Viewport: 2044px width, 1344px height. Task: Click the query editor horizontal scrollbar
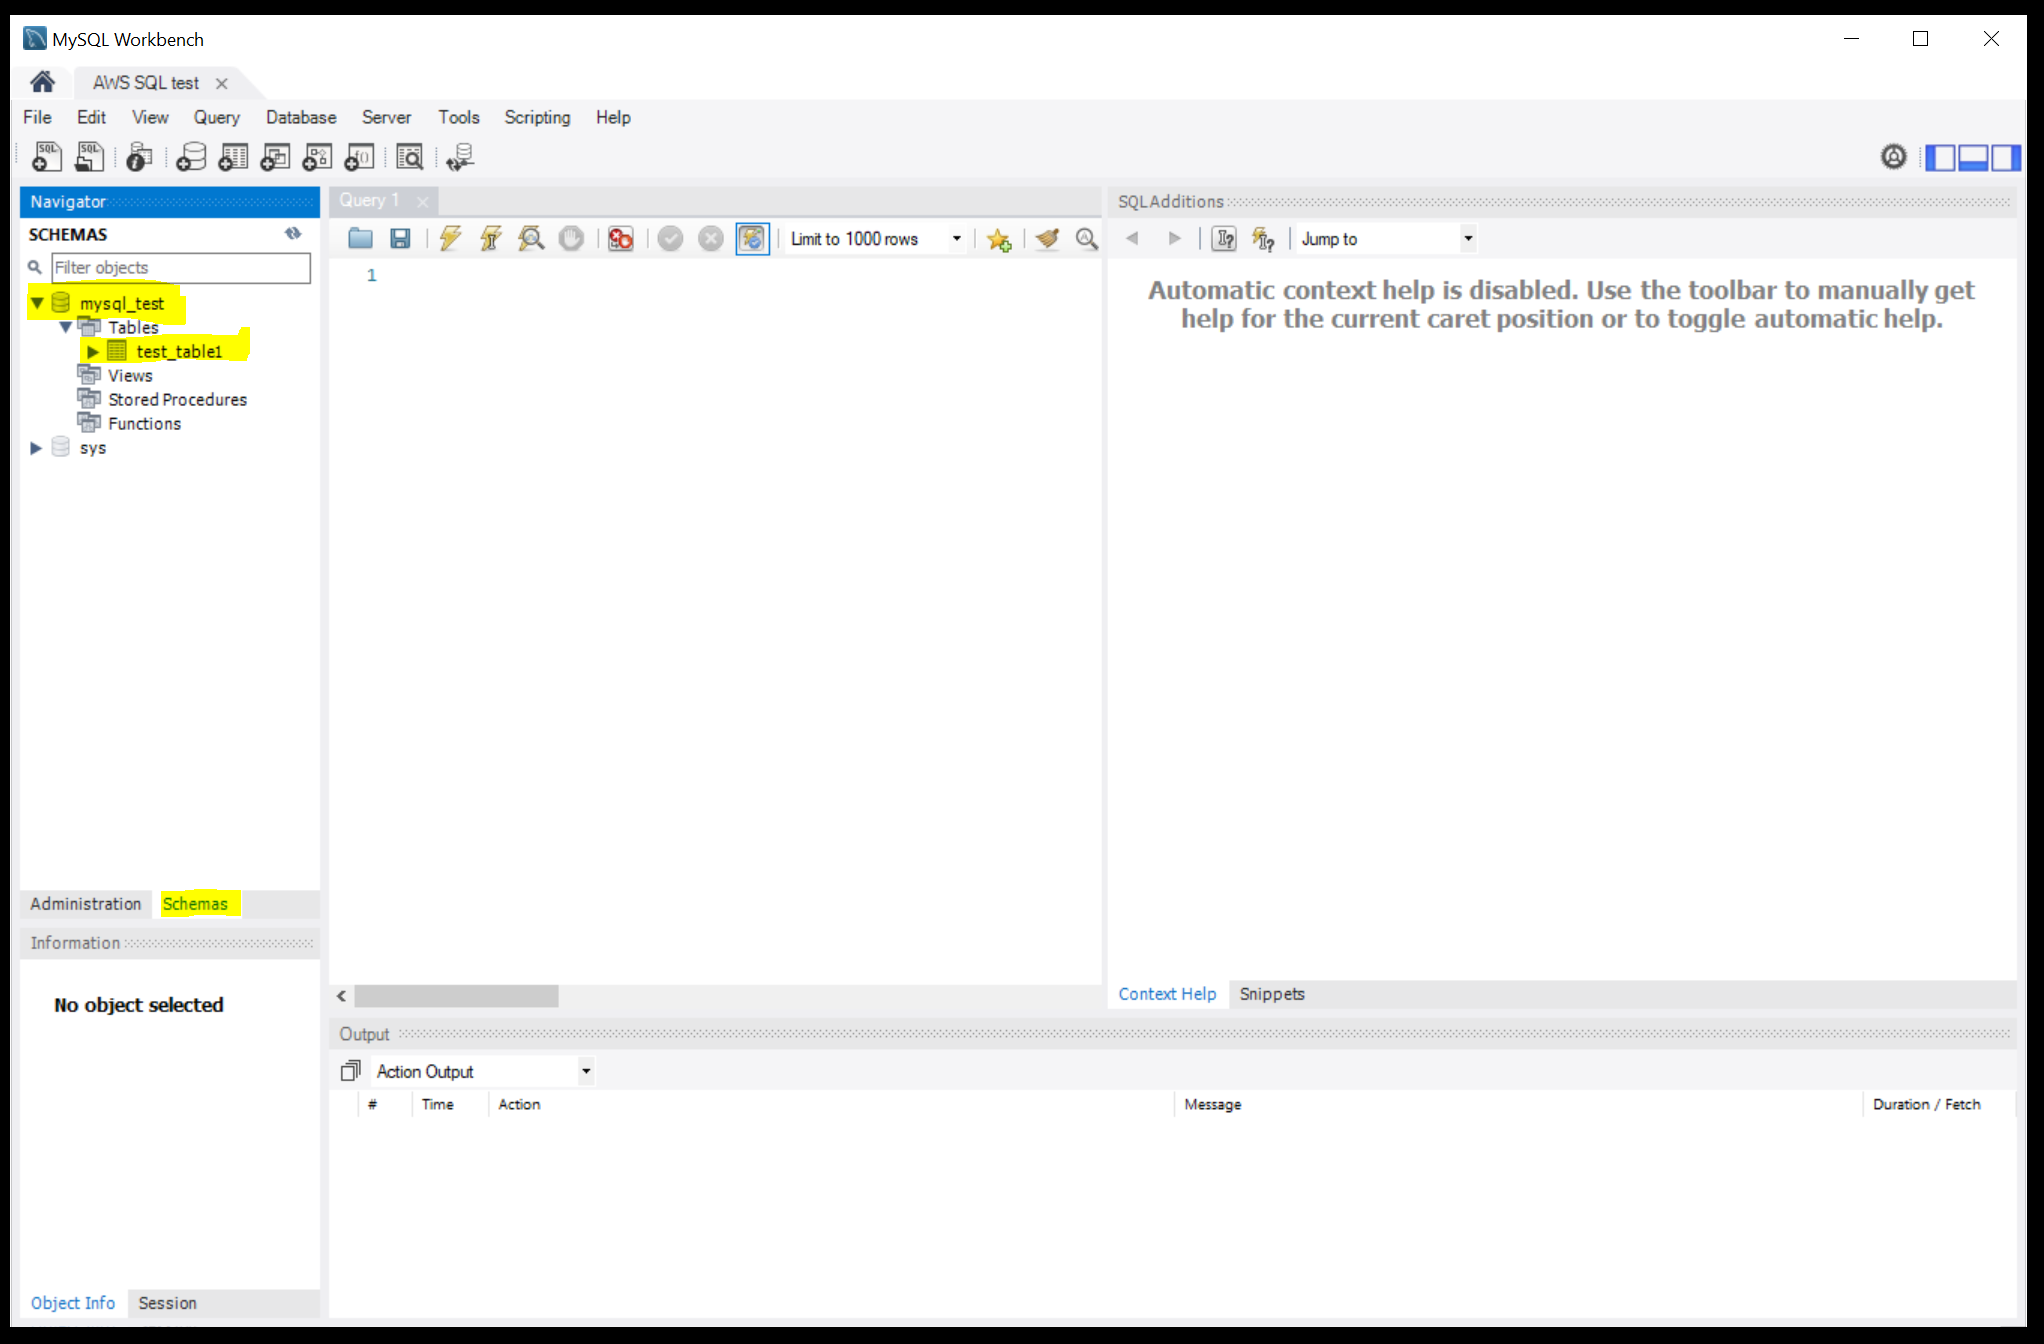click(456, 996)
